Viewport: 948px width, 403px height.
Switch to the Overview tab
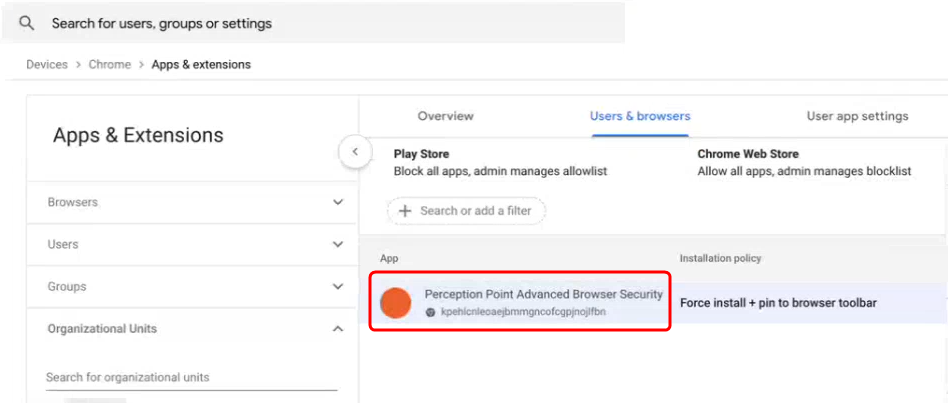446,116
